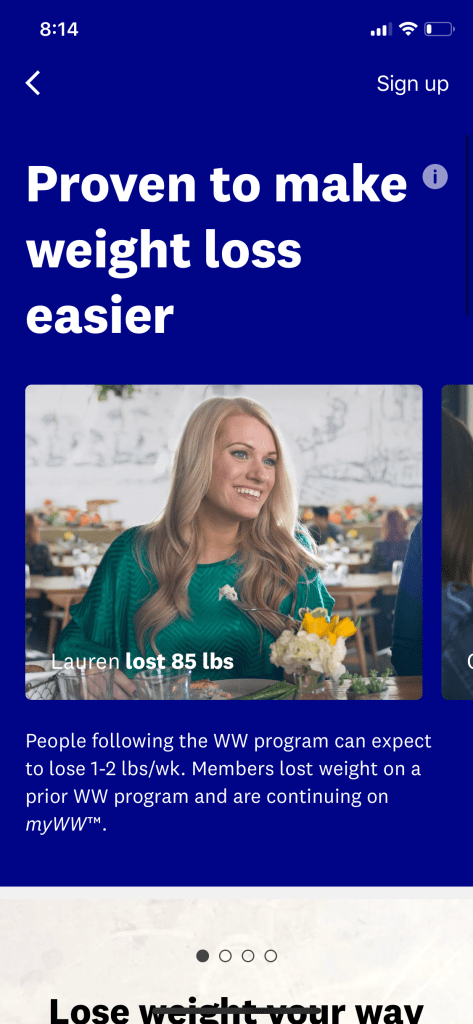The width and height of the screenshot is (473, 1024).
Task: Go back using the left chevron arrow
Action: pyautogui.click(x=33, y=84)
